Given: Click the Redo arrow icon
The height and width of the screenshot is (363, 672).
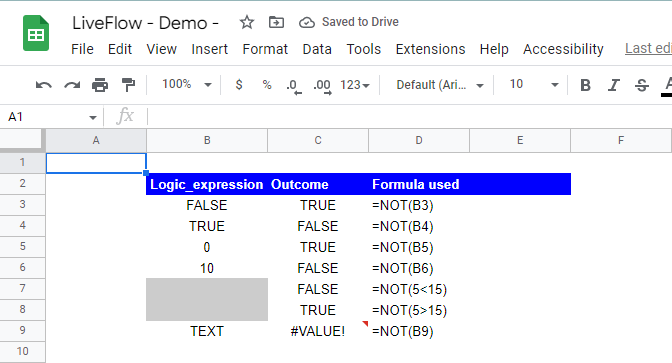Looking at the screenshot, I should [72, 85].
